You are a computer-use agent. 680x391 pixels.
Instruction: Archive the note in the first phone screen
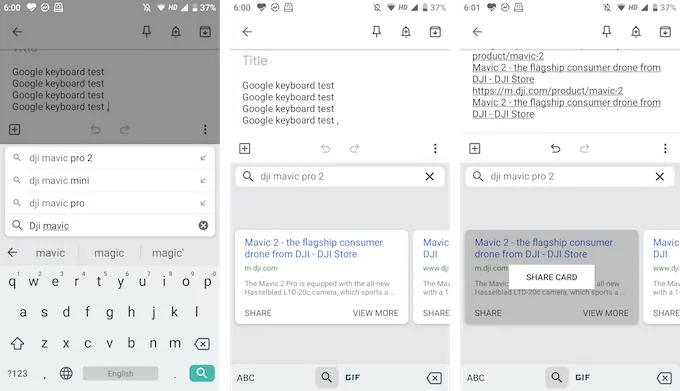pos(205,32)
